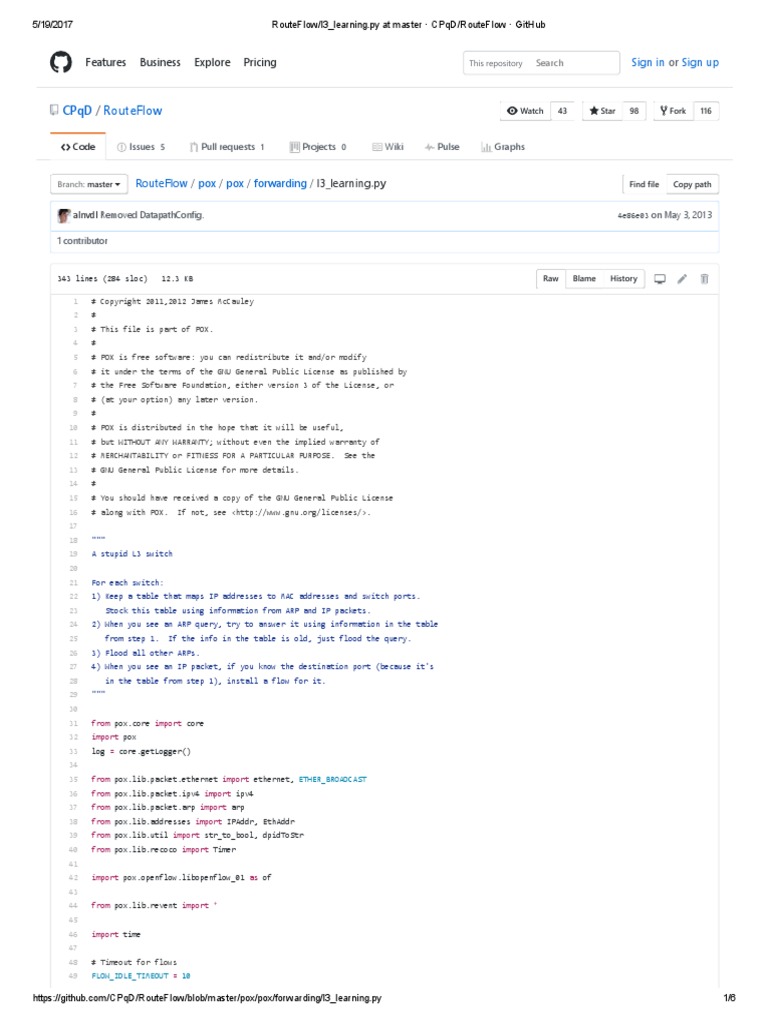768x1024 pixels.
Task: Click the trash delete file icon
Action: tap(704, 279)
